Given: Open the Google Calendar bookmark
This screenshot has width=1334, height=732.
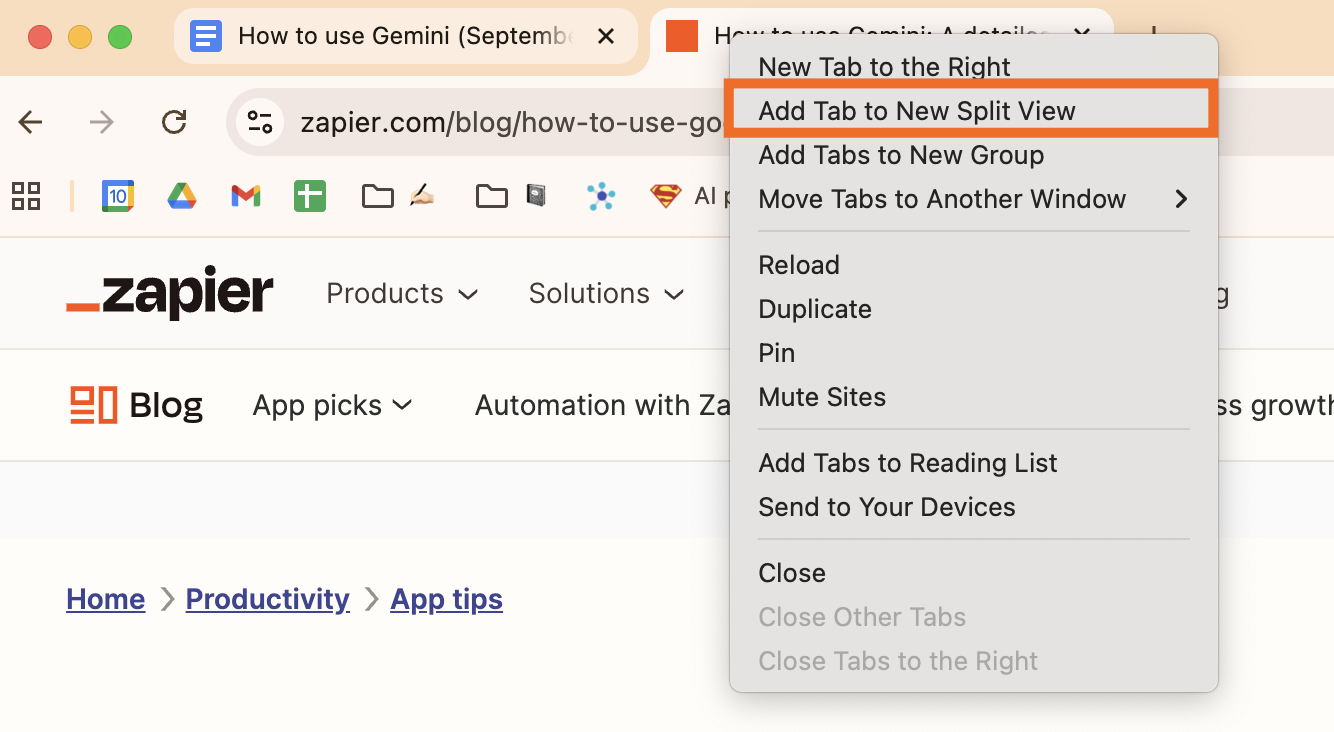Looking at the screenshot, I should 118,196.
